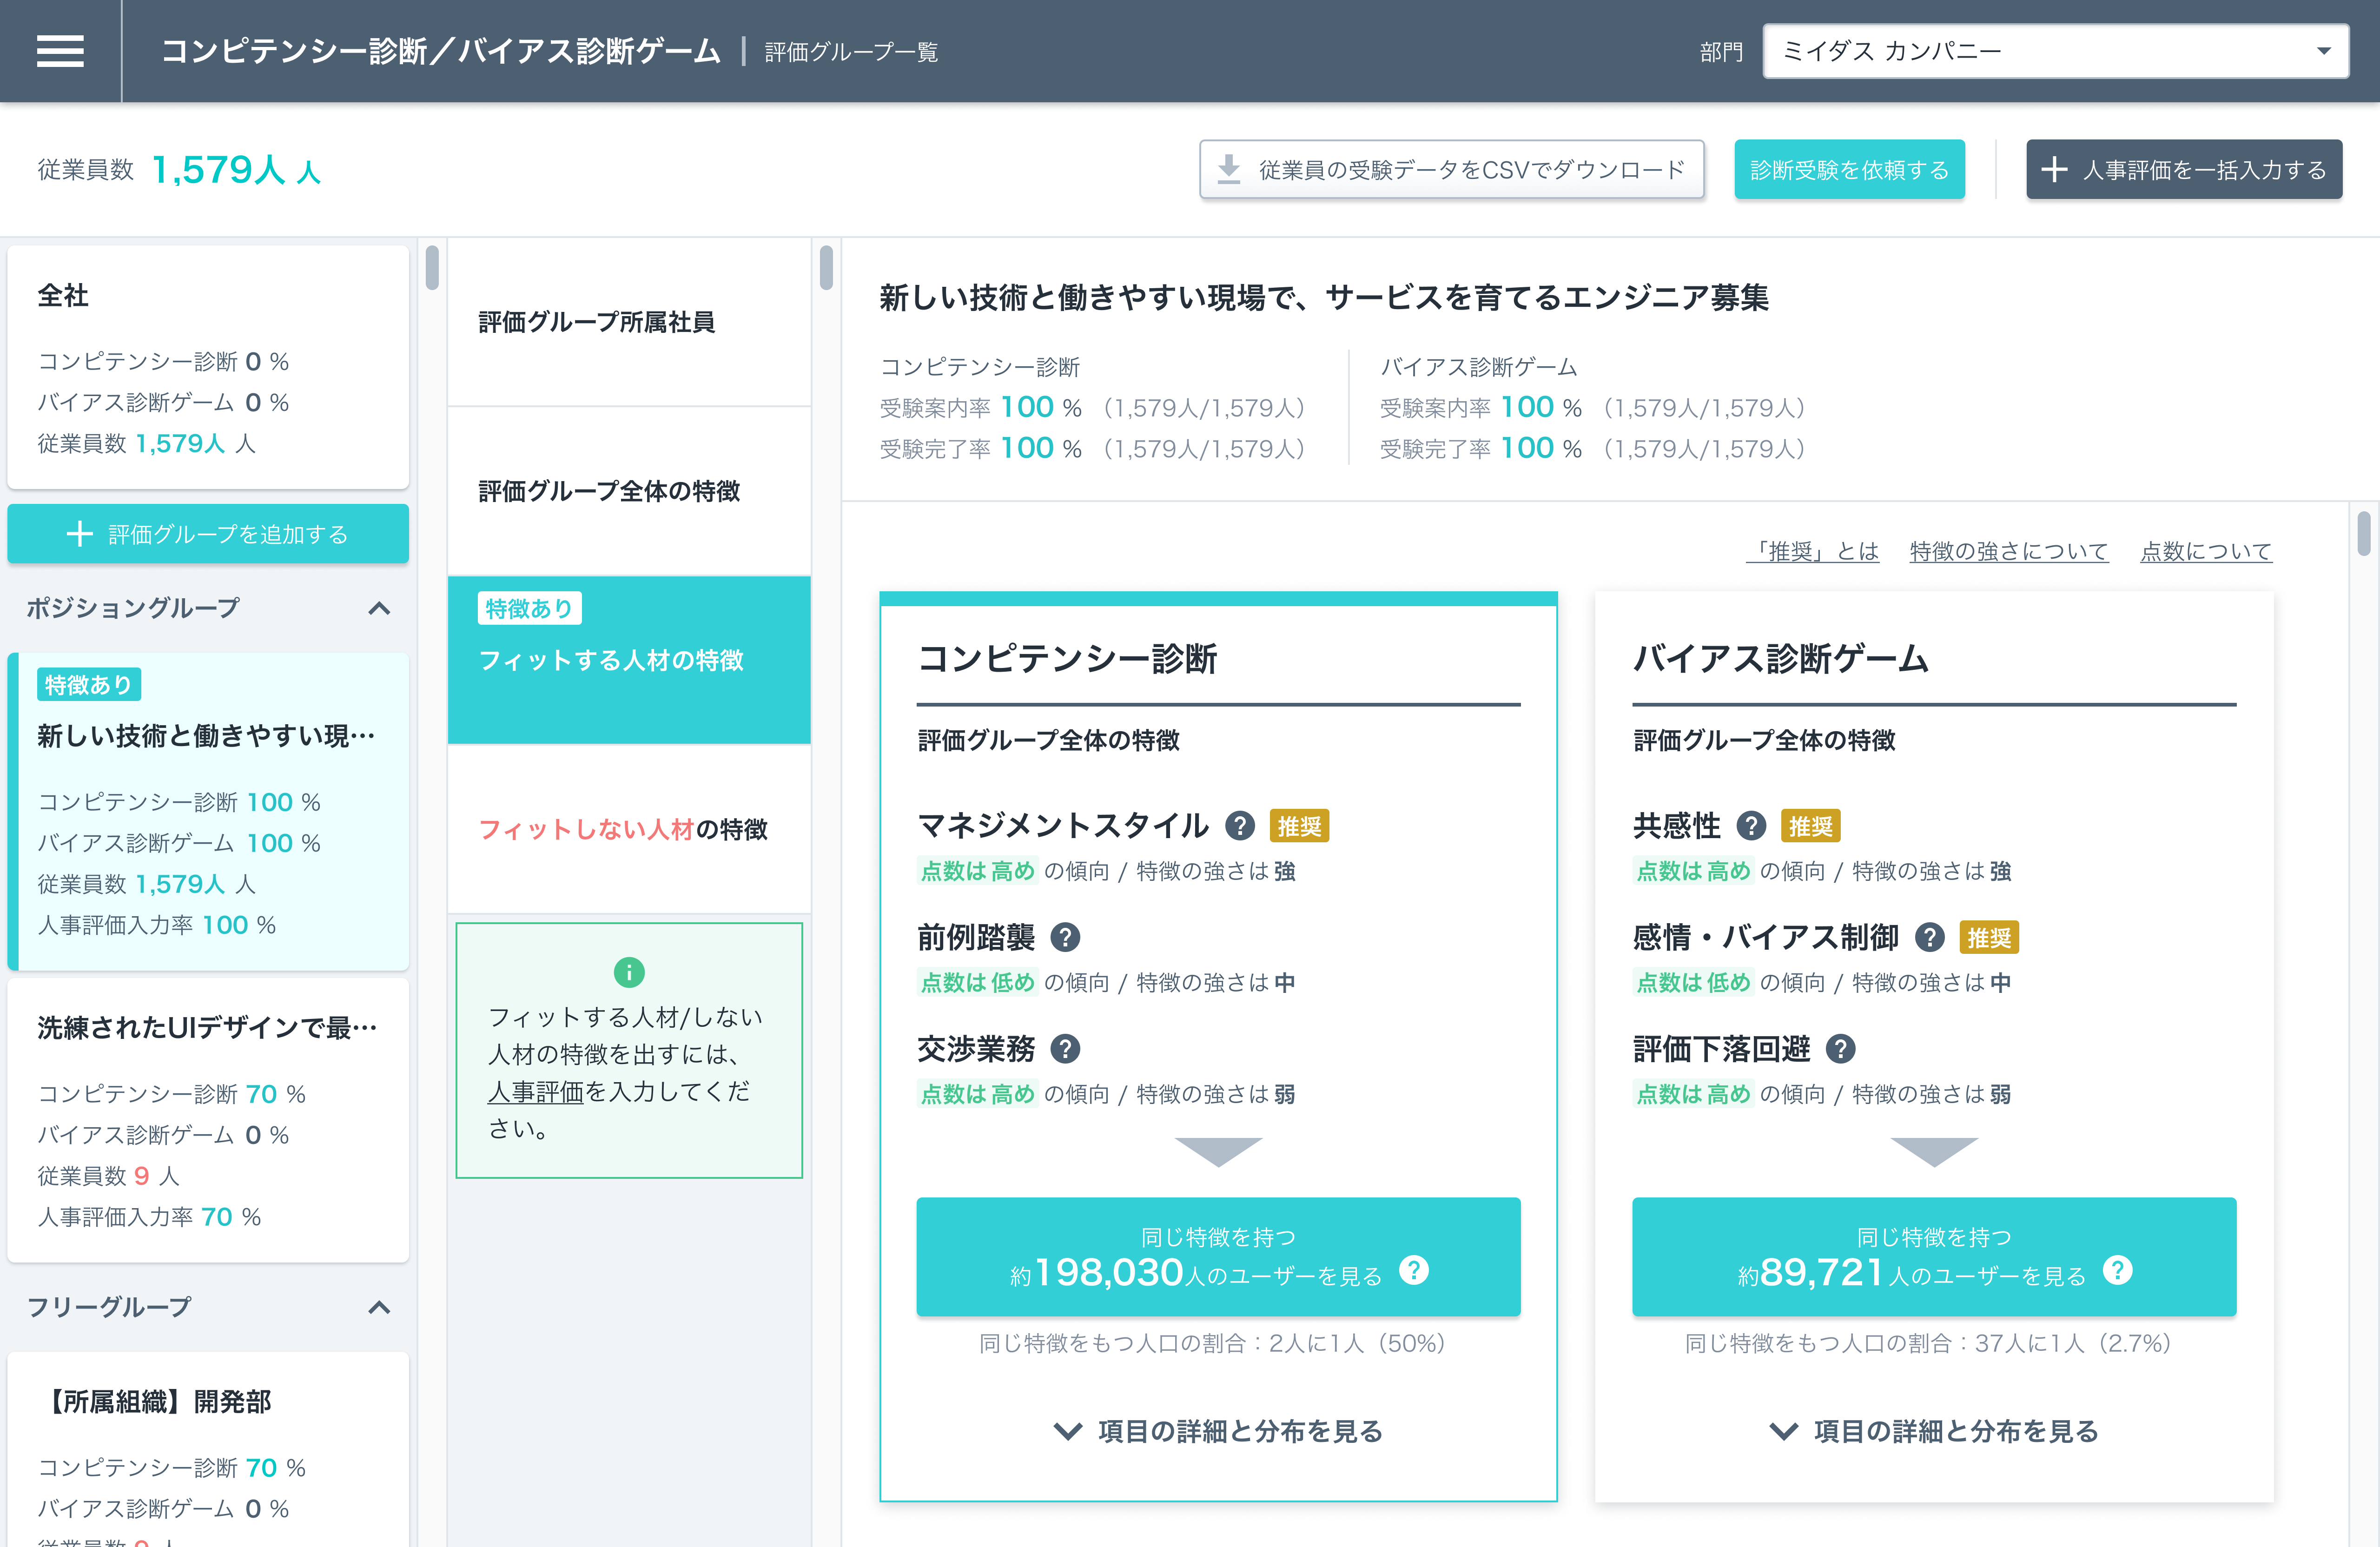Click 特徴あり badge on selected group card

[89, 685]
